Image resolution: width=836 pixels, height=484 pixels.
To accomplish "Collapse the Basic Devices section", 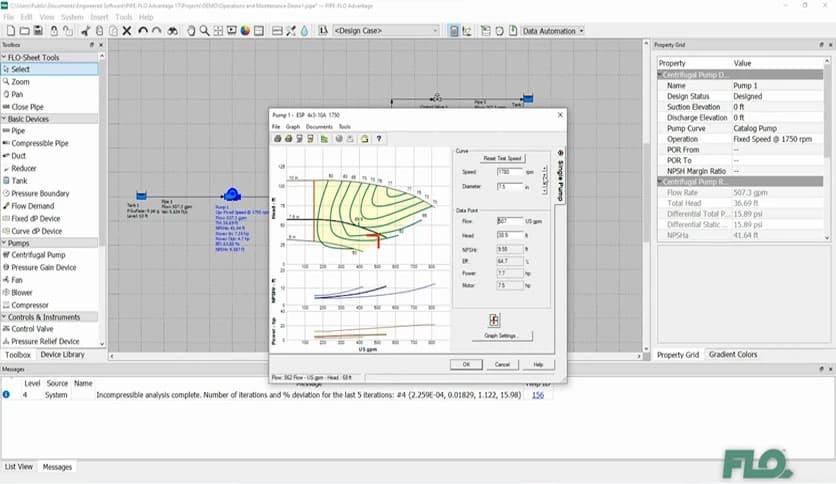I will tap(4, 119).
